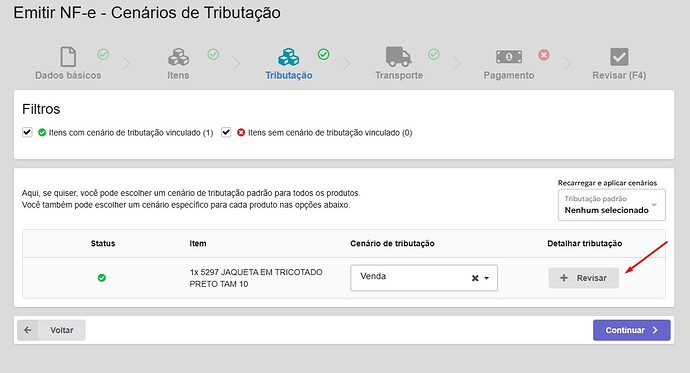Open the Venda cenário de tributação combo box
This screenshot has width=690, height=373.
click(x=424, y=278)
